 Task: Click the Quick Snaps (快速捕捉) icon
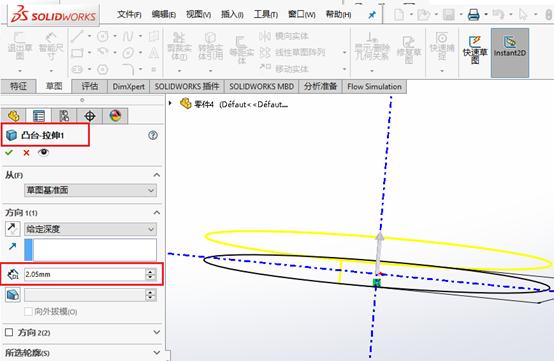(442, 46)
